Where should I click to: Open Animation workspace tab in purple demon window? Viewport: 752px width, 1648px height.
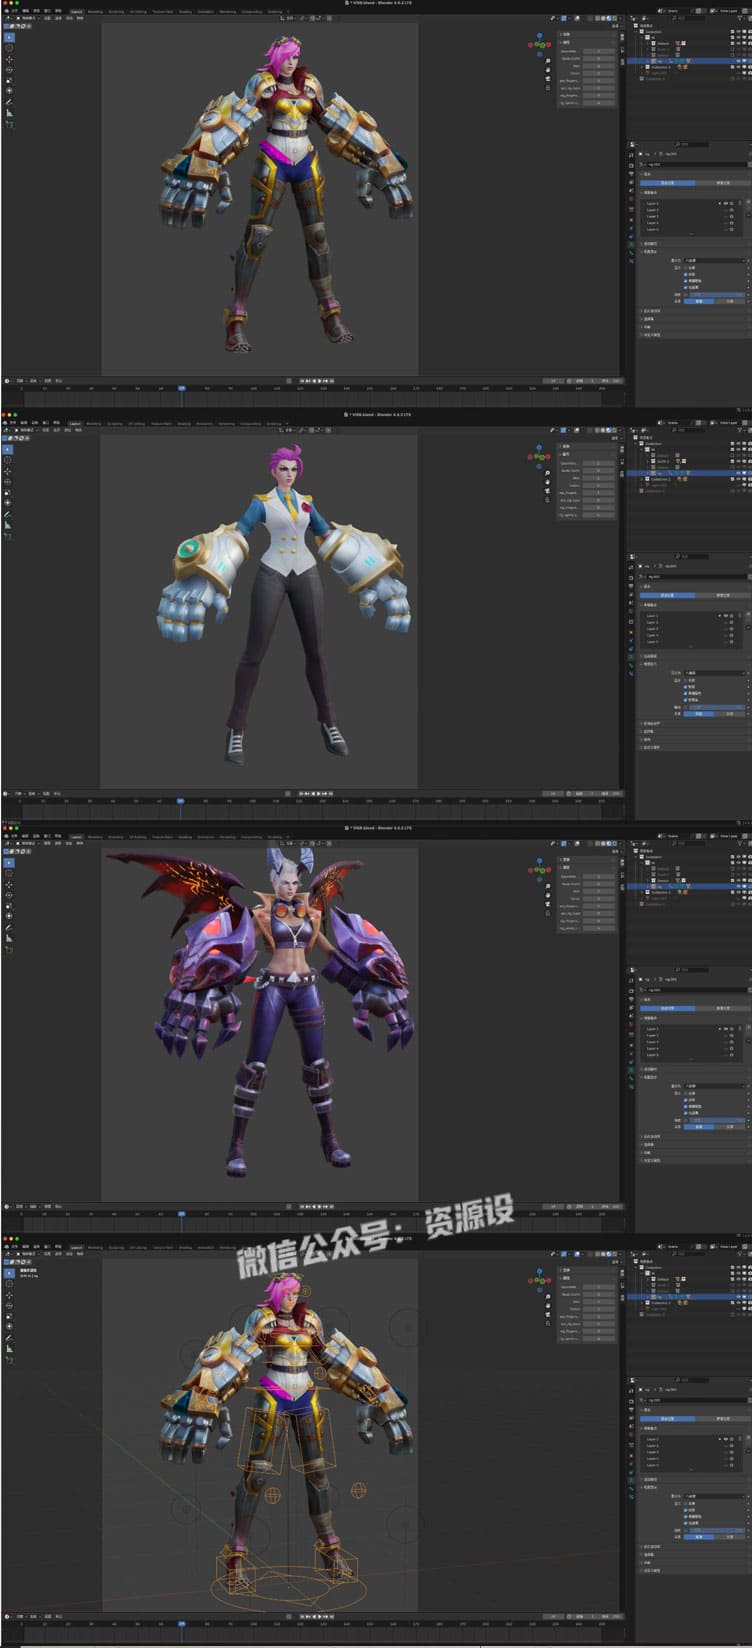pos(206,837)
